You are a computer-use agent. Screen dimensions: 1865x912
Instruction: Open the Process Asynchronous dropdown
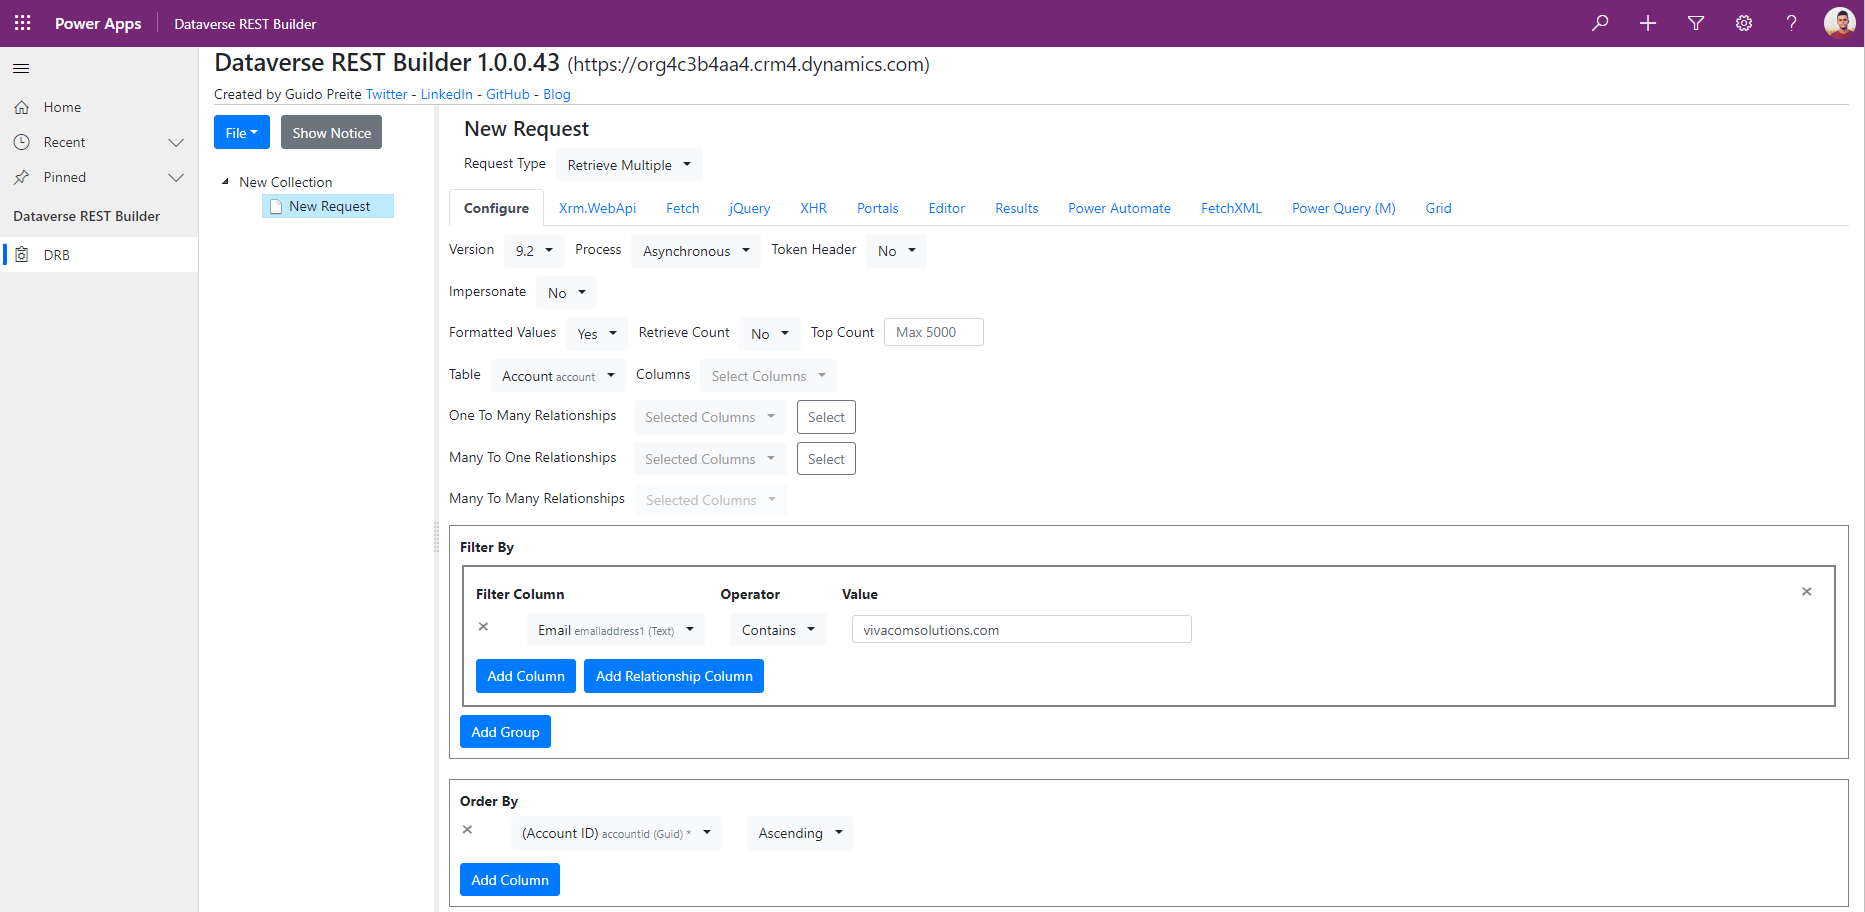coord(695,251)
